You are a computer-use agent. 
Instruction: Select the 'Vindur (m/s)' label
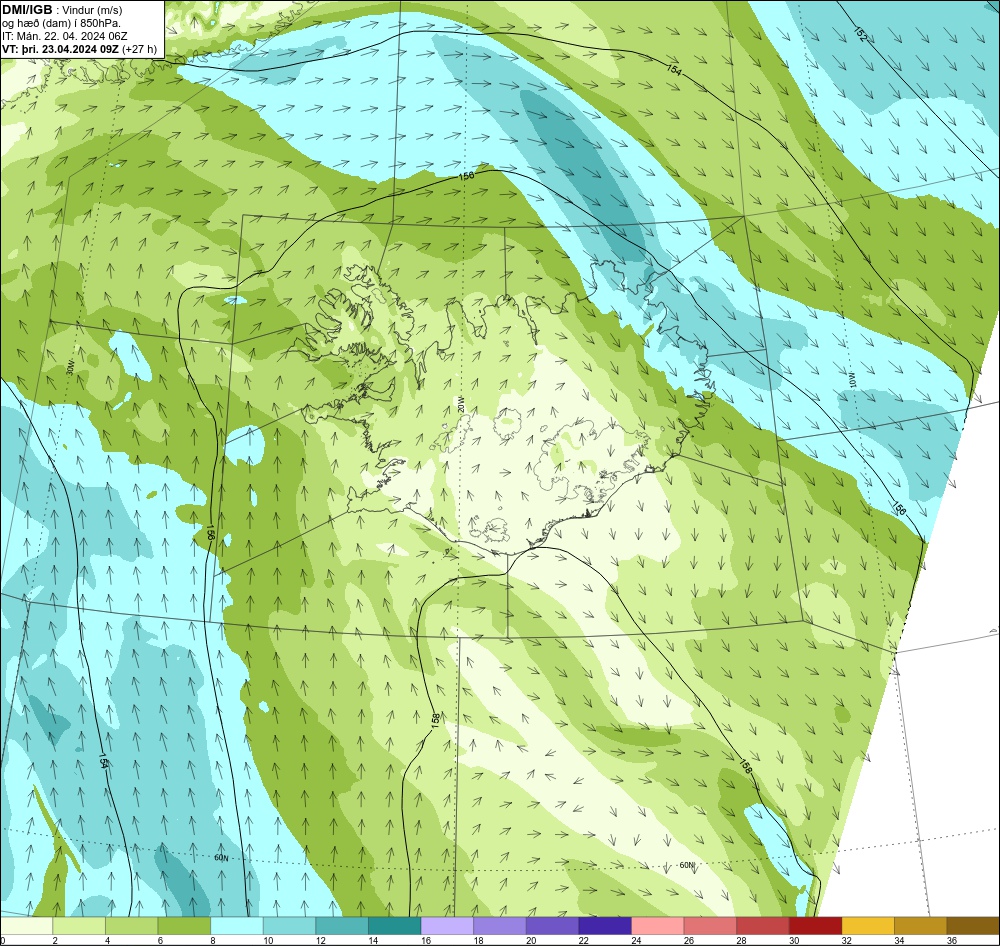point(94,10)
